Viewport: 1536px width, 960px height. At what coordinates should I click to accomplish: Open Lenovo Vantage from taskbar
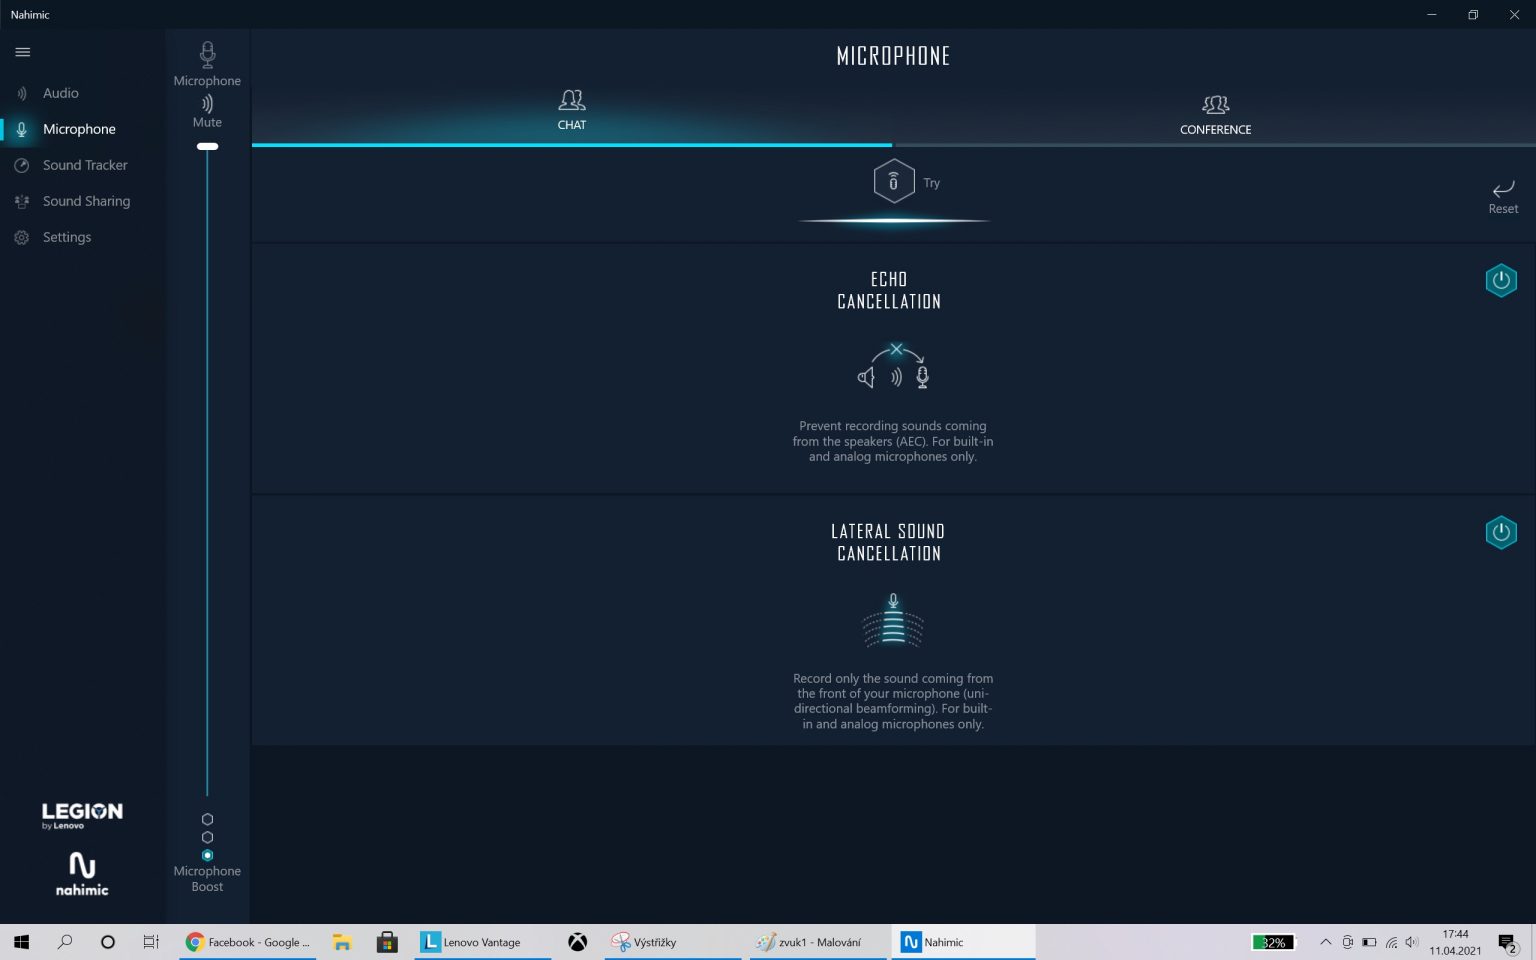[x=471, y=942]
